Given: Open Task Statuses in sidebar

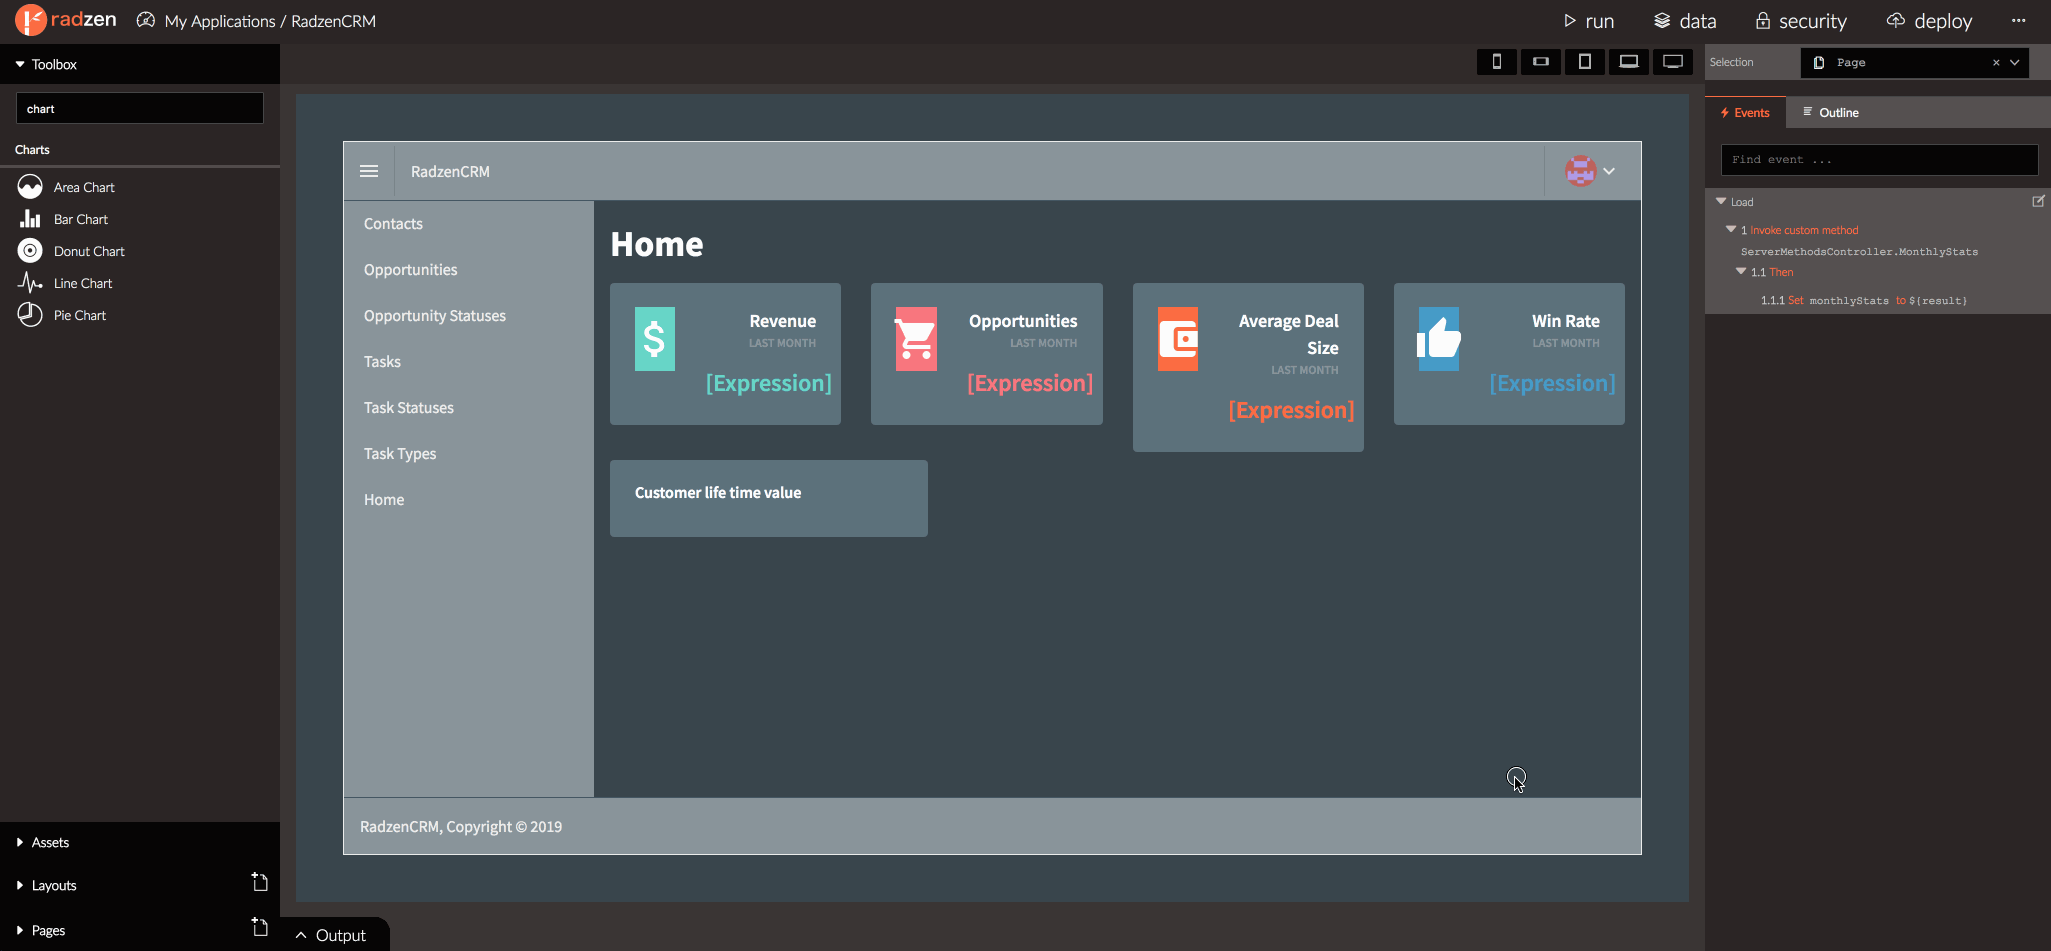Looking at the screenshot, I should (x=408, y=408).
